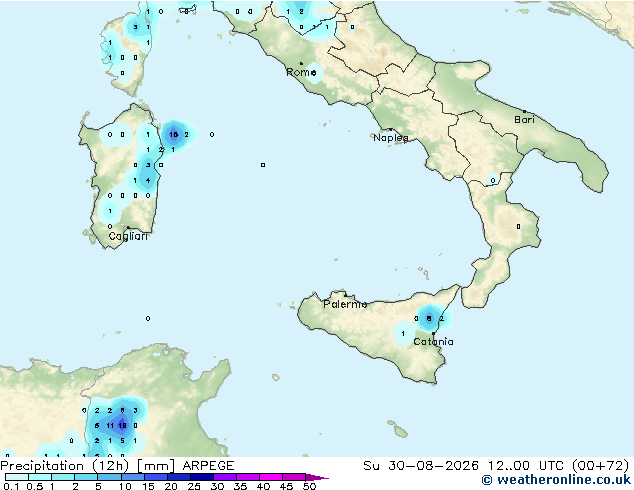
Task: Click the Naples city label
Action: click(391, 138)
